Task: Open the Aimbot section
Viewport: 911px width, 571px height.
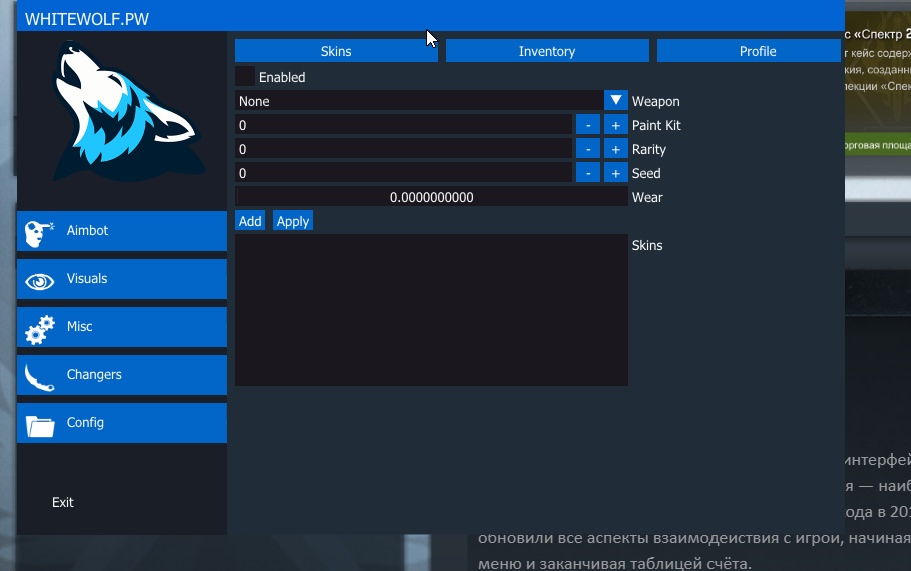Action: [121, 231]
